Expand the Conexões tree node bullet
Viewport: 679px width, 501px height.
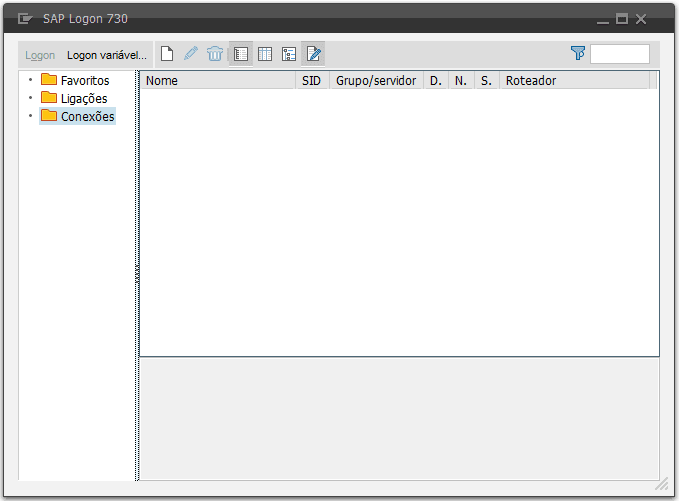click(30, 116)
